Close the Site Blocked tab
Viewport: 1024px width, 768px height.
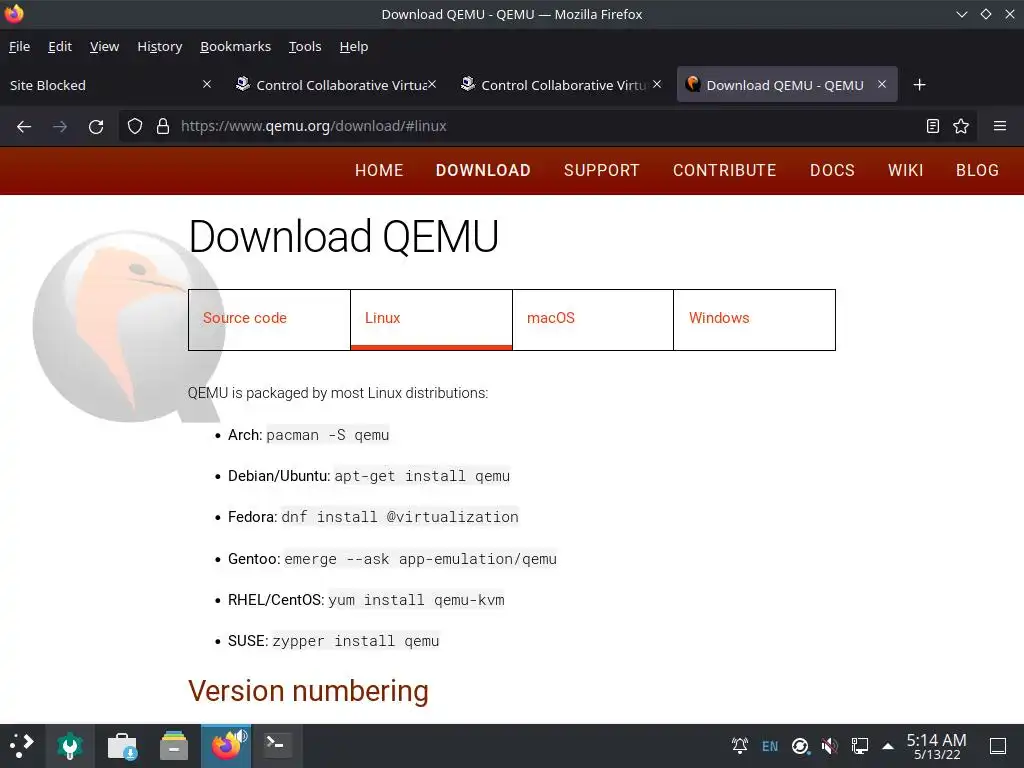point(207,84)
